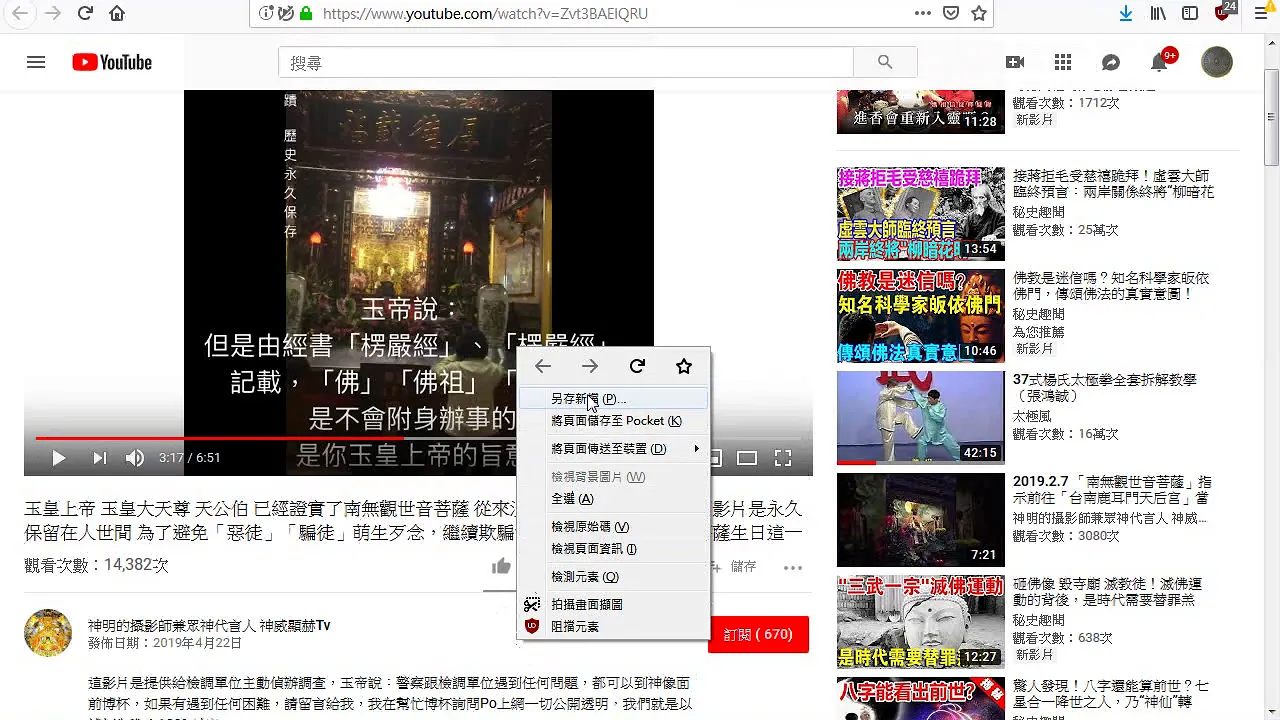The image size is (1280, 720).
Task: Click the context menu bookmark star
Action: [684, 366]
